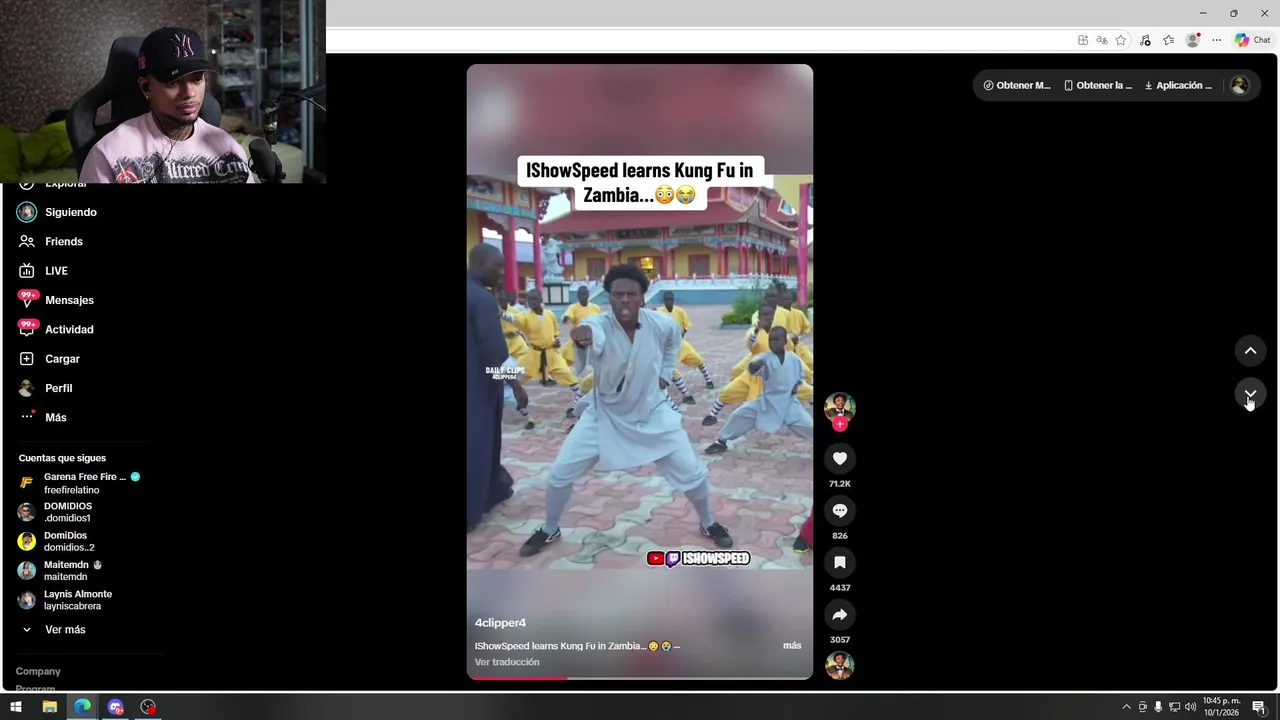The width and height of the screenshot is (1280, 720).
Task: Click Obtener M... button in top bar
Action: pos(1017,86)
